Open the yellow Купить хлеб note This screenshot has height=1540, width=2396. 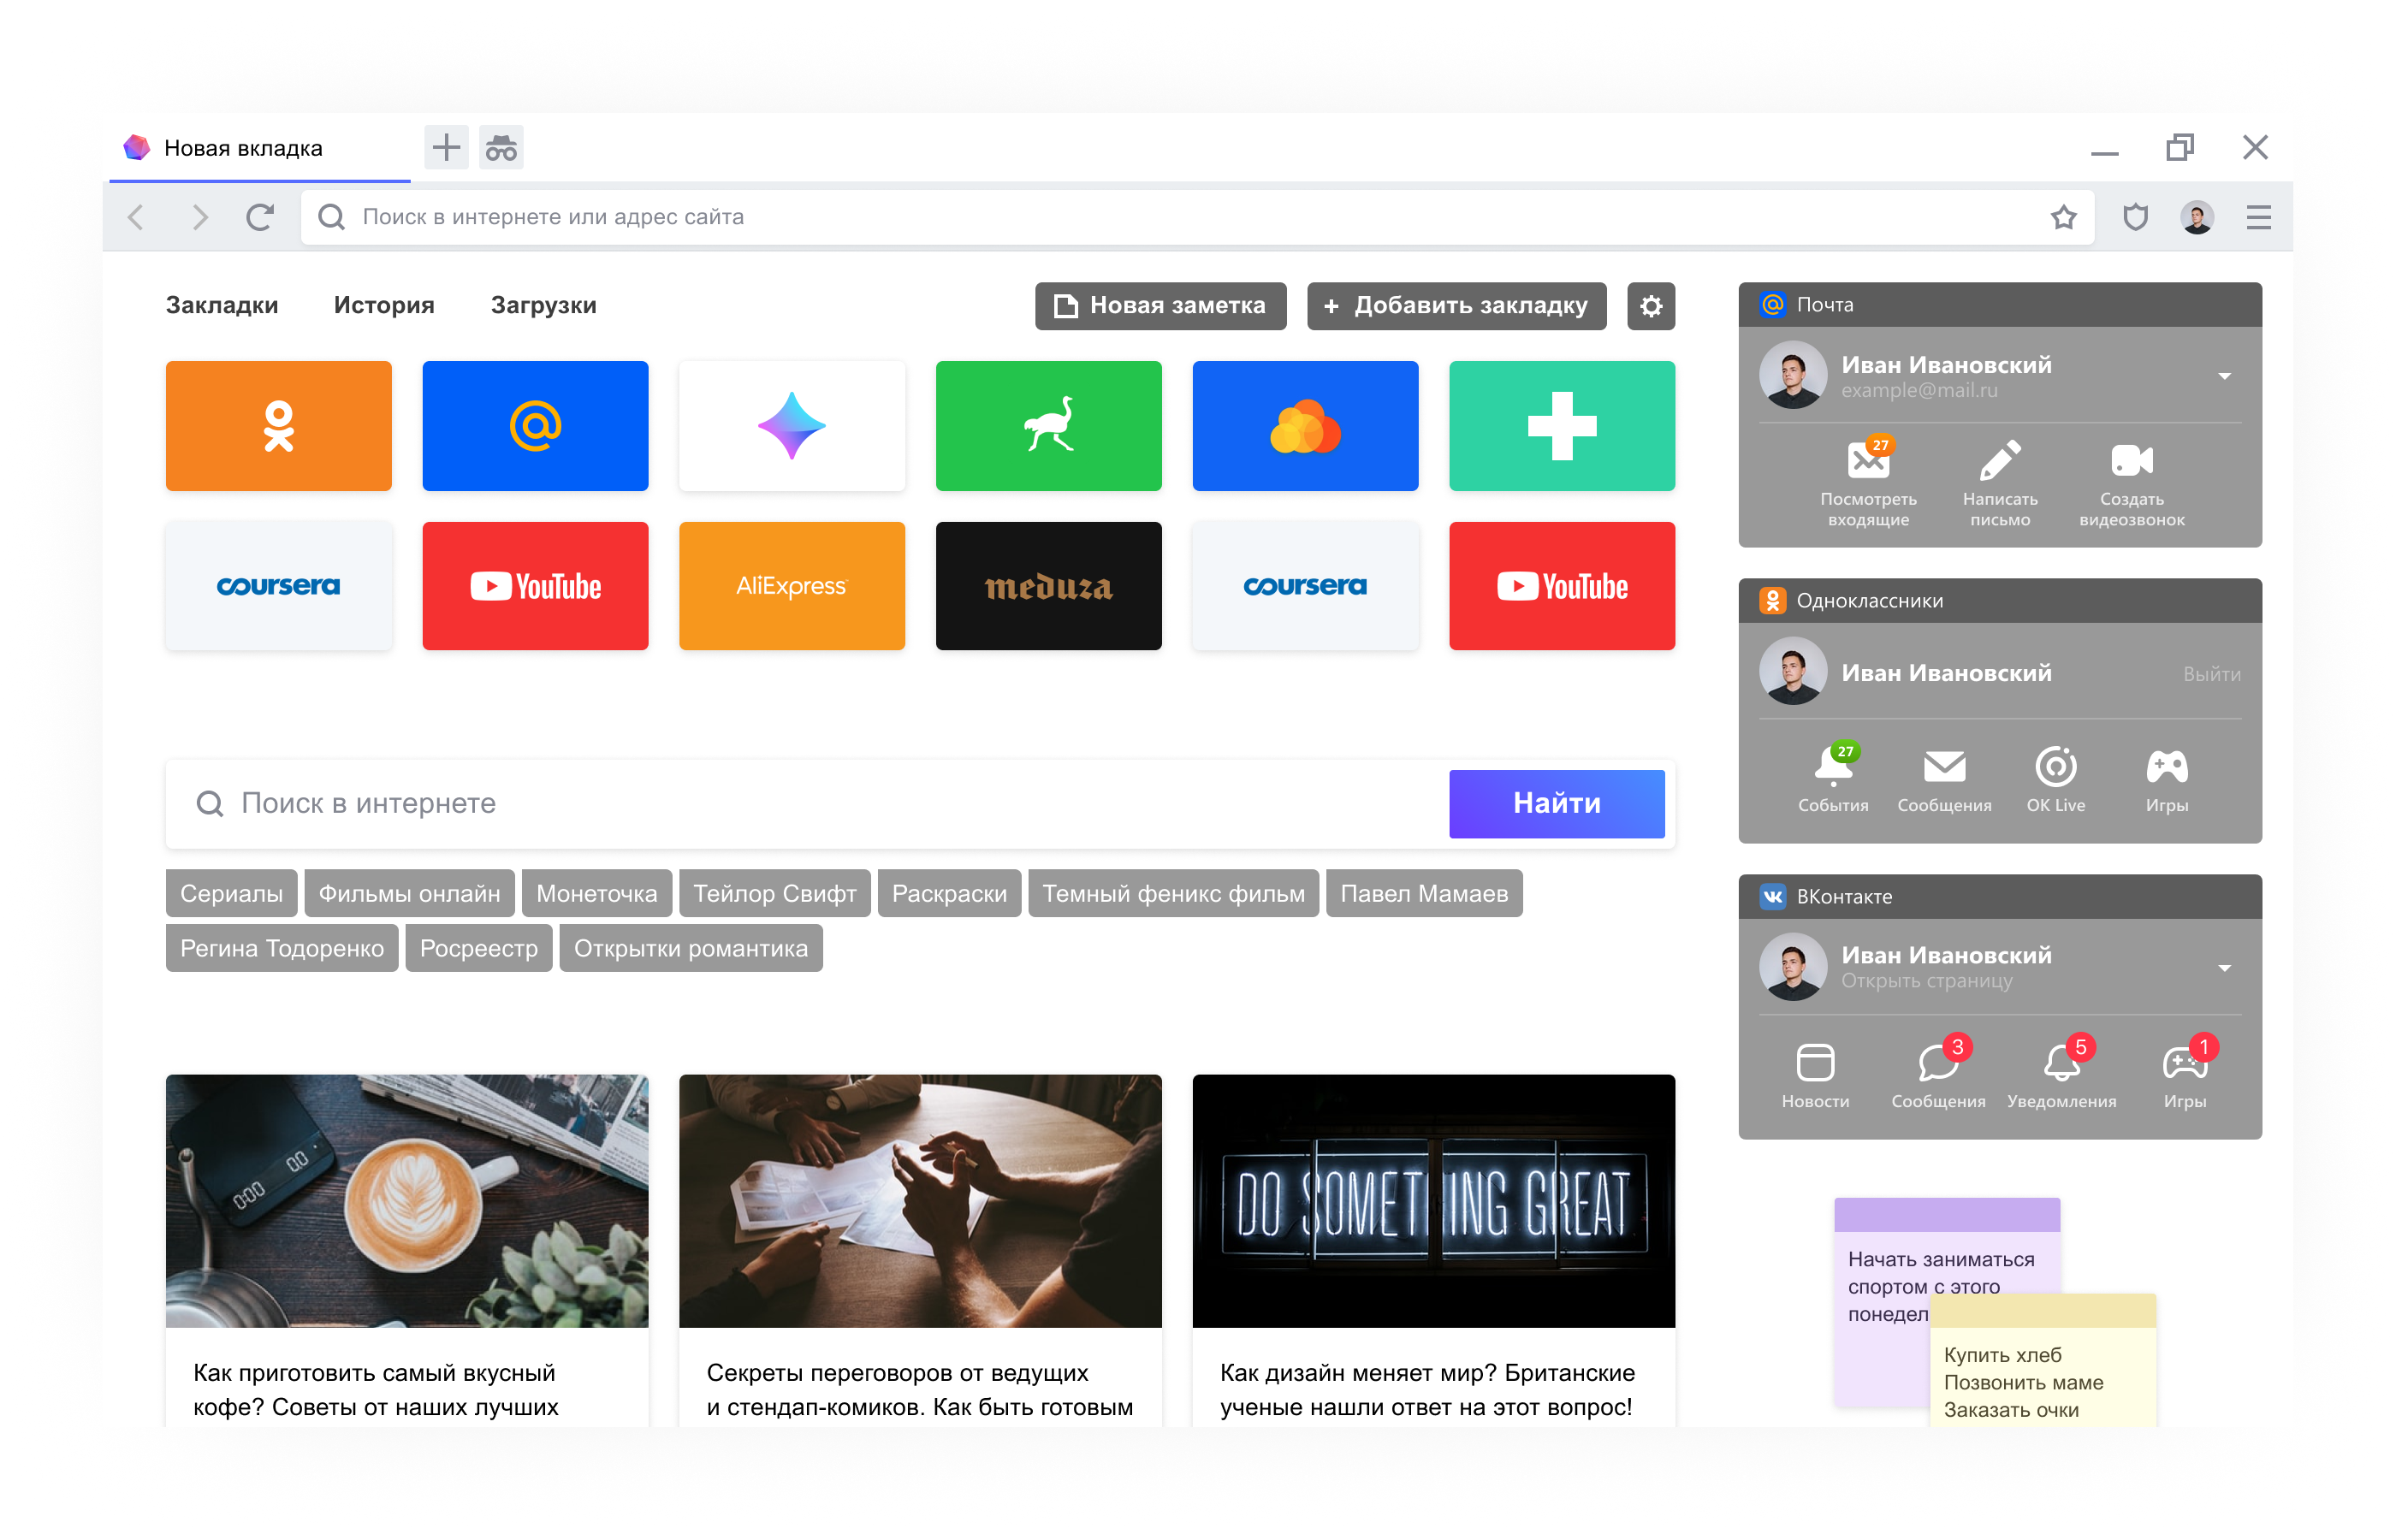tap(2042, 1362)
